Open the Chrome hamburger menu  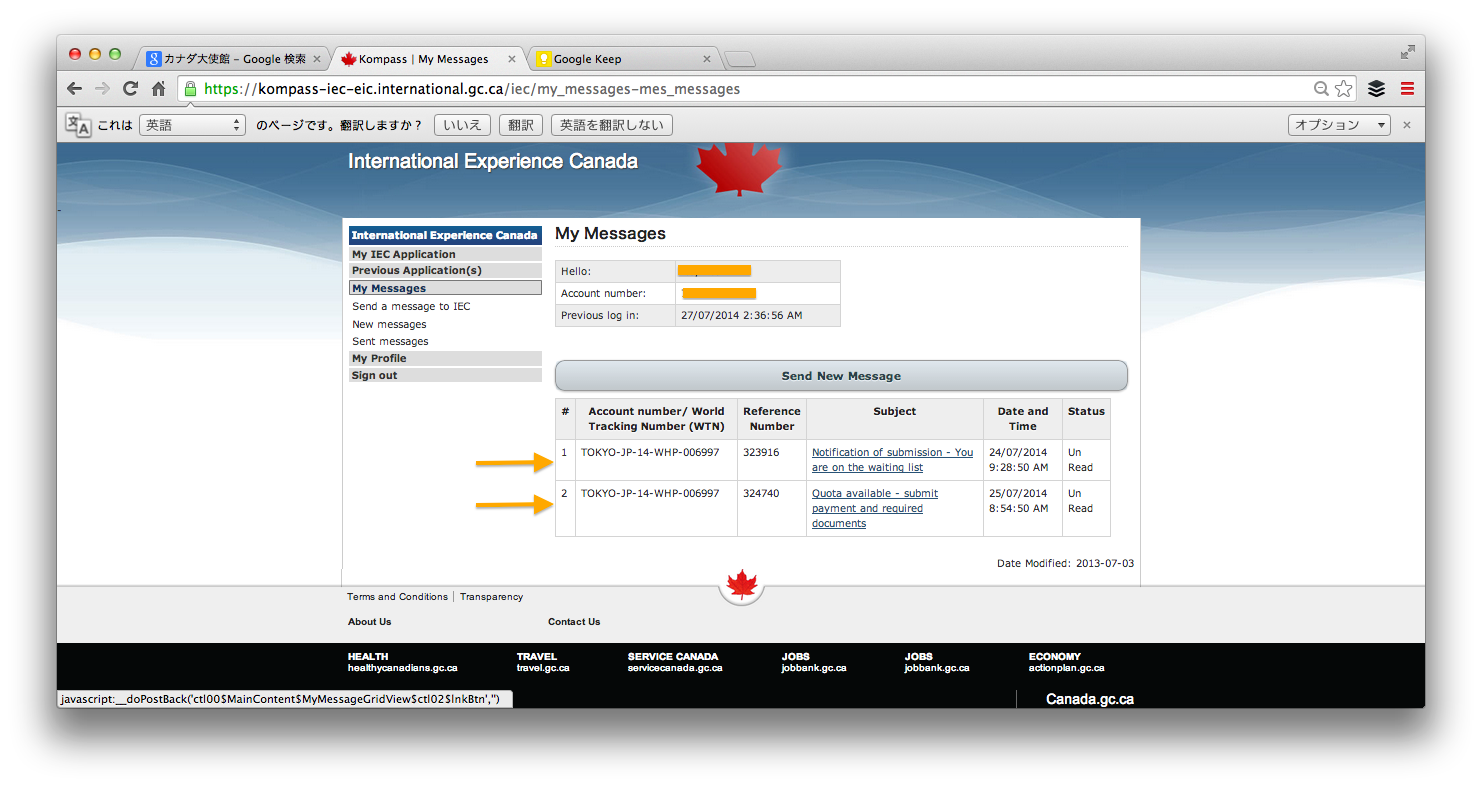tap(1407, 89)
